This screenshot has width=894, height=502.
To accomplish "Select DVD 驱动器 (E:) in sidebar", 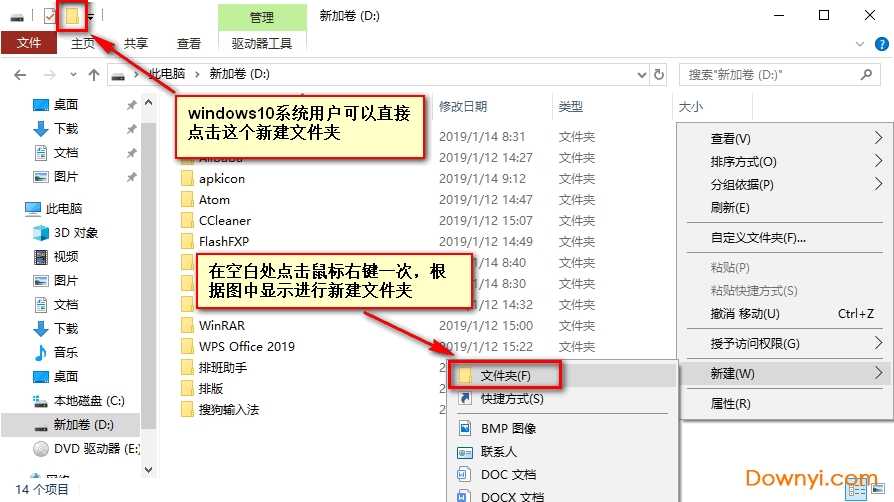I will pos(86,448).
